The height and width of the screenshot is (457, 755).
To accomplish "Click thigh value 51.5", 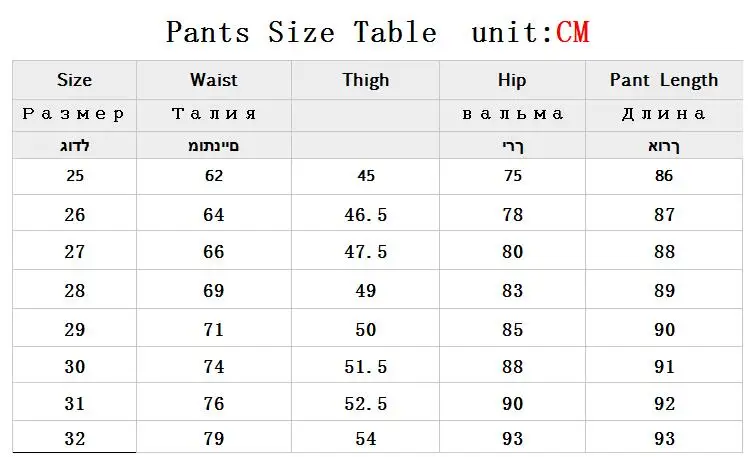I will coord(365,367).
